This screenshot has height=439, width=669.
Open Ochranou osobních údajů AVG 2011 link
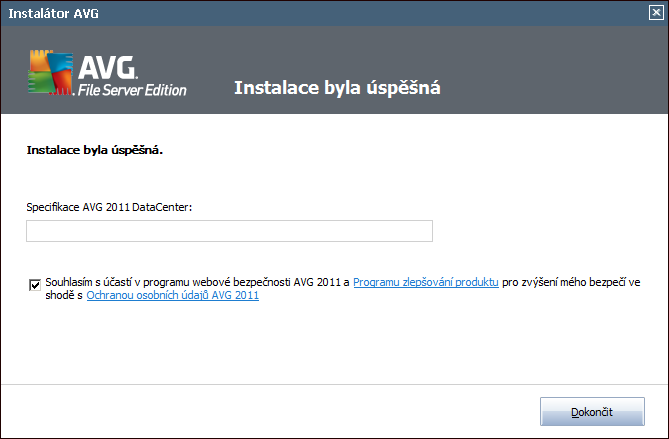[x=173, y=295]
